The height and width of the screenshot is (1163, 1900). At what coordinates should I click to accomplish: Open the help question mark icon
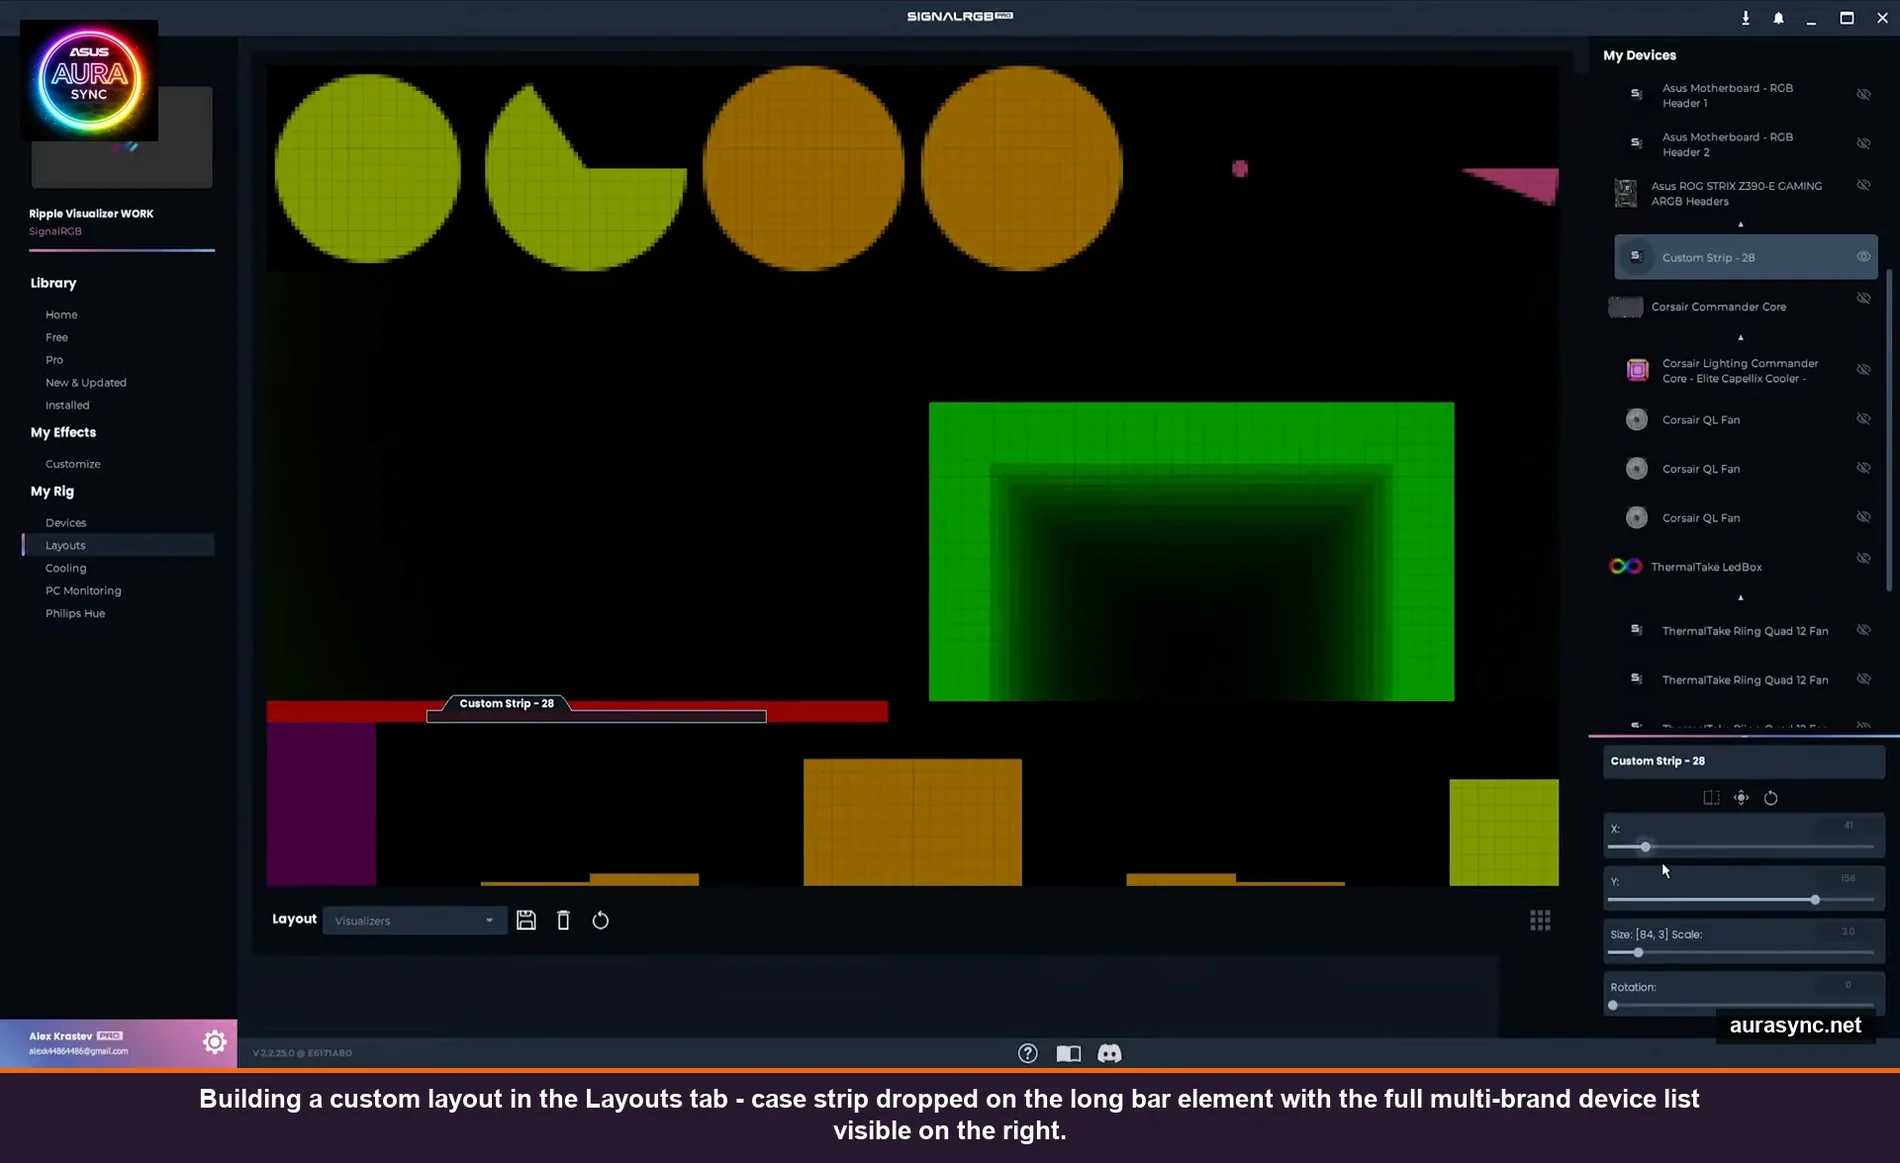(x=1027, y=1052)
